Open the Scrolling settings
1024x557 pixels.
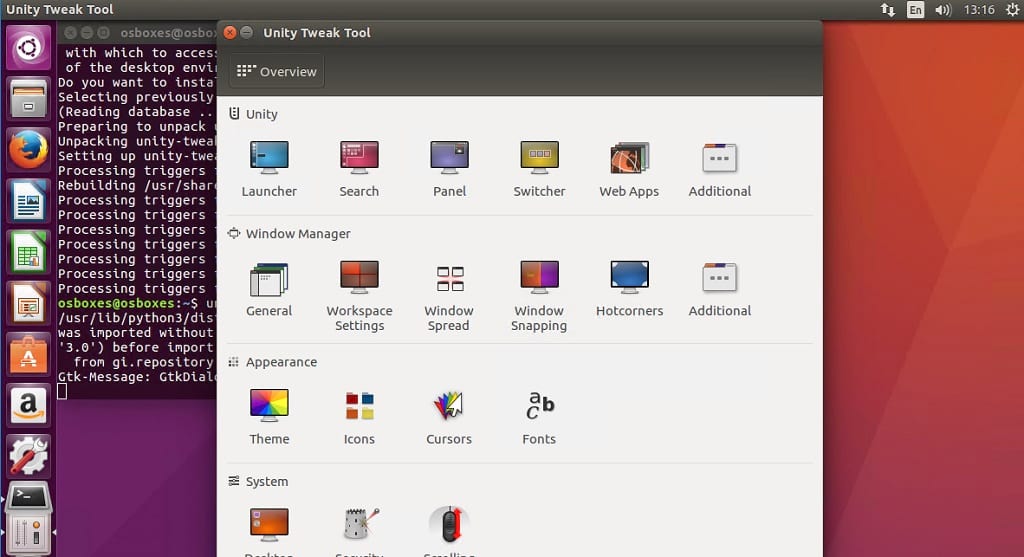click(x=449, y=530)
